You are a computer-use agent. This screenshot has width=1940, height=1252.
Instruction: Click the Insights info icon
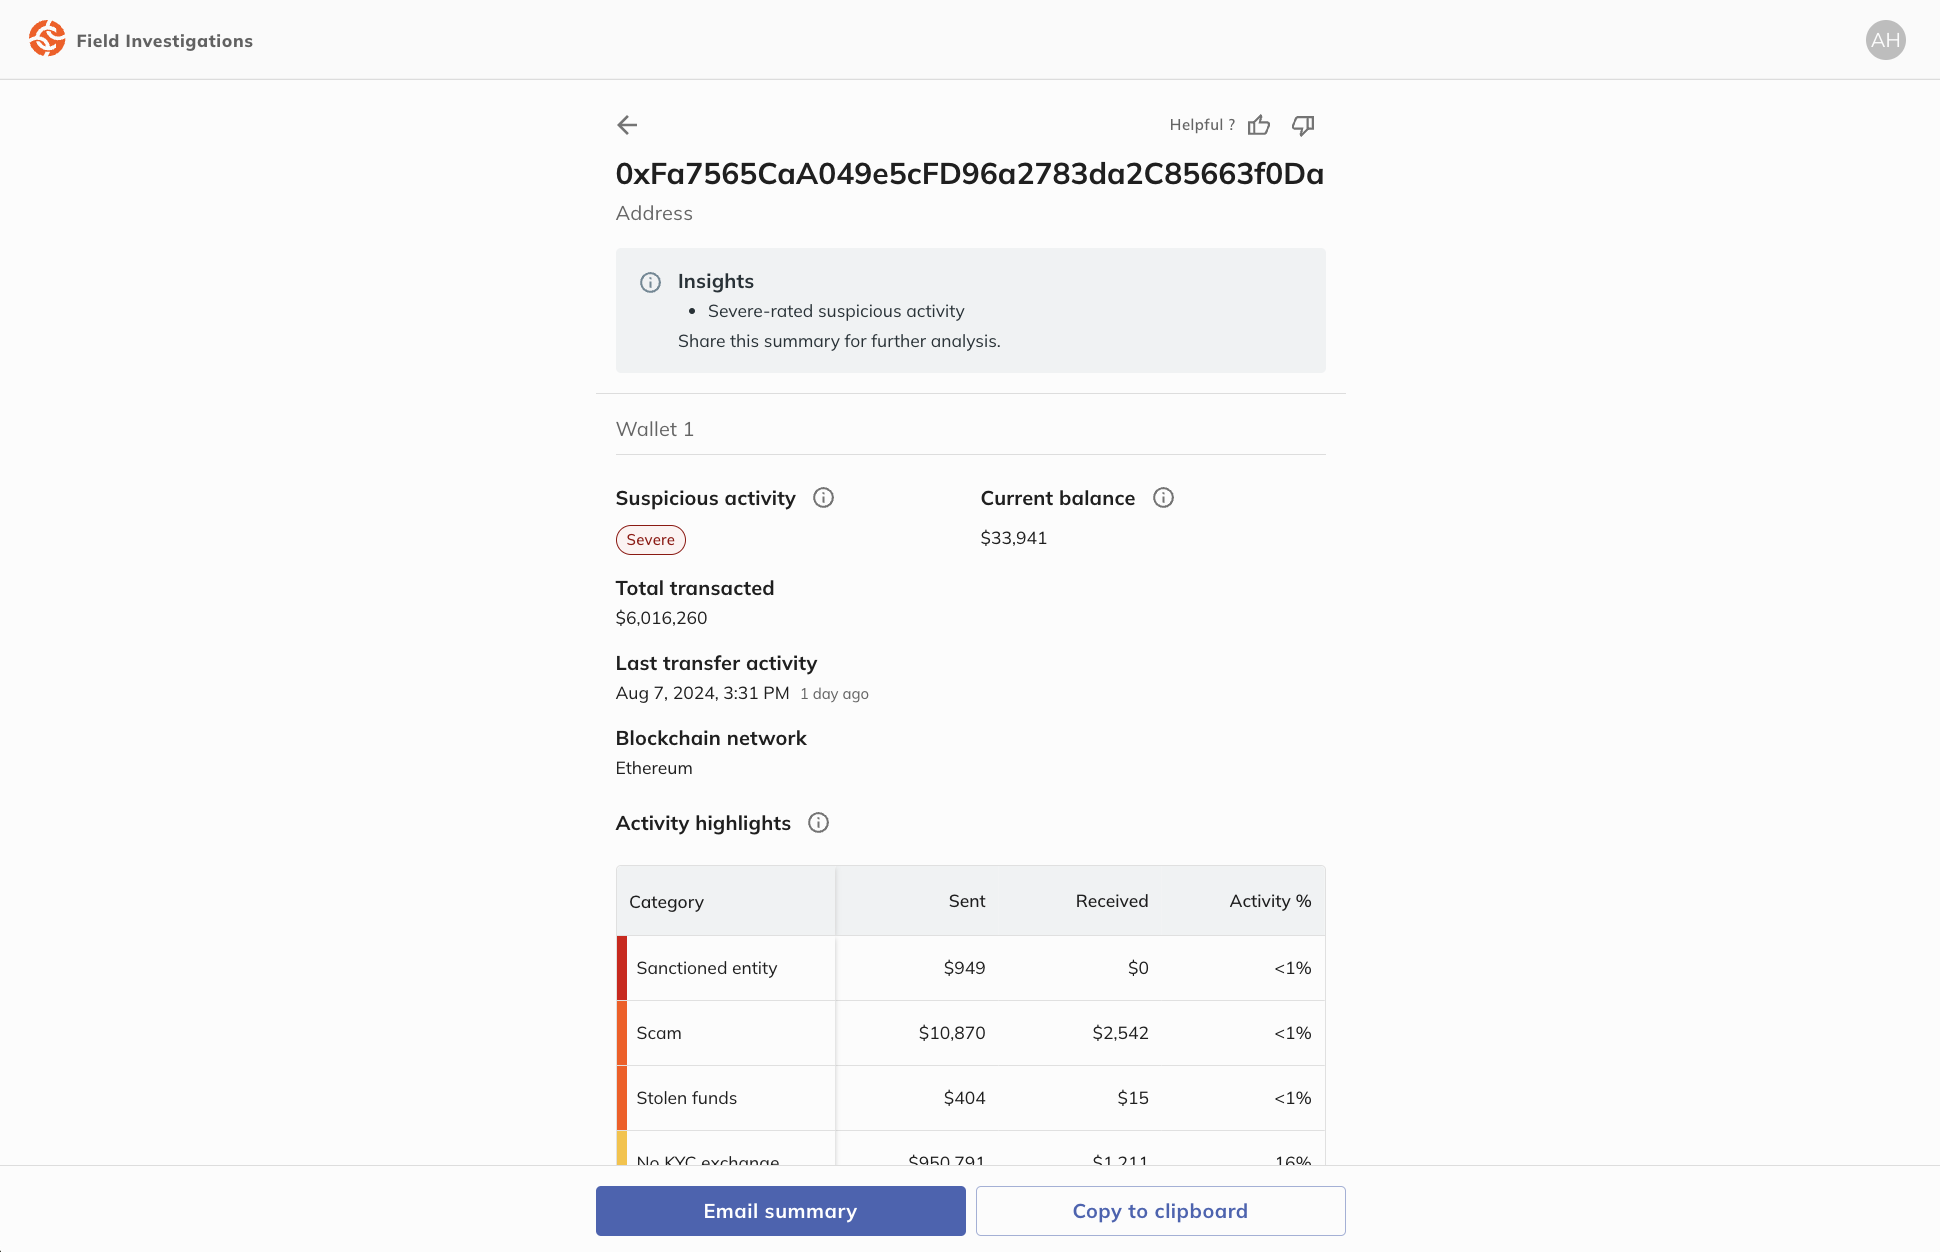650,282
